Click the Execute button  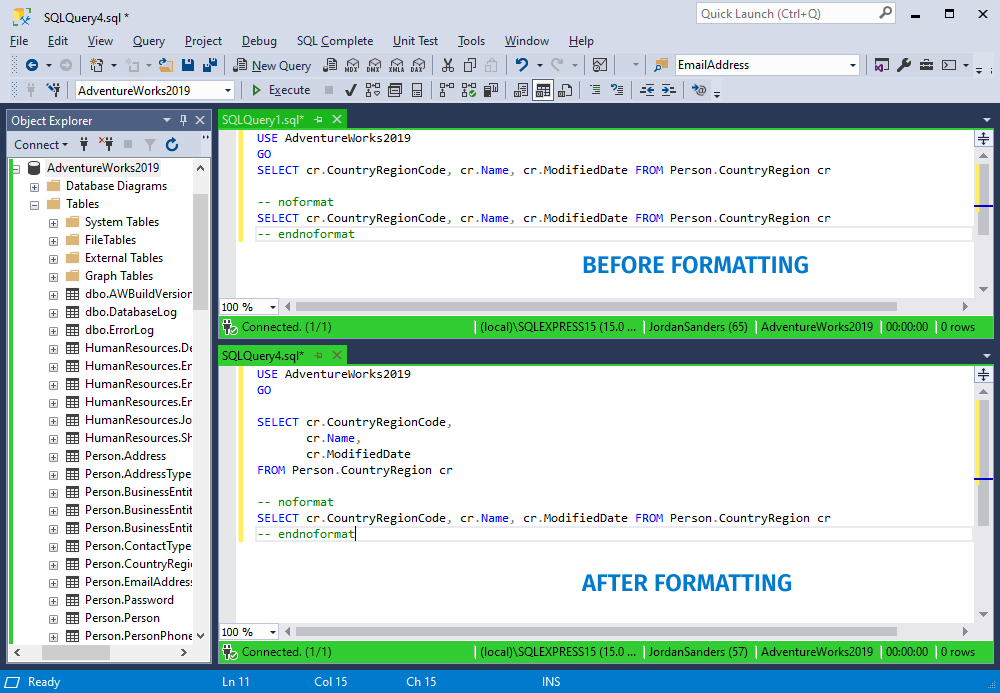click(281, 90)
